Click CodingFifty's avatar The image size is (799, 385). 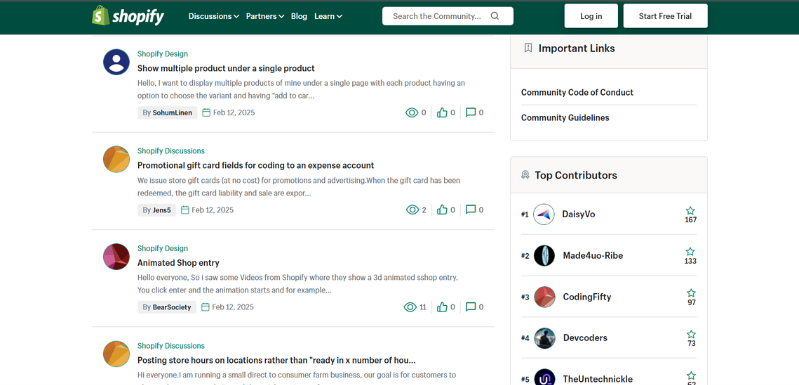pyautogui.click(x=544, y=297)
